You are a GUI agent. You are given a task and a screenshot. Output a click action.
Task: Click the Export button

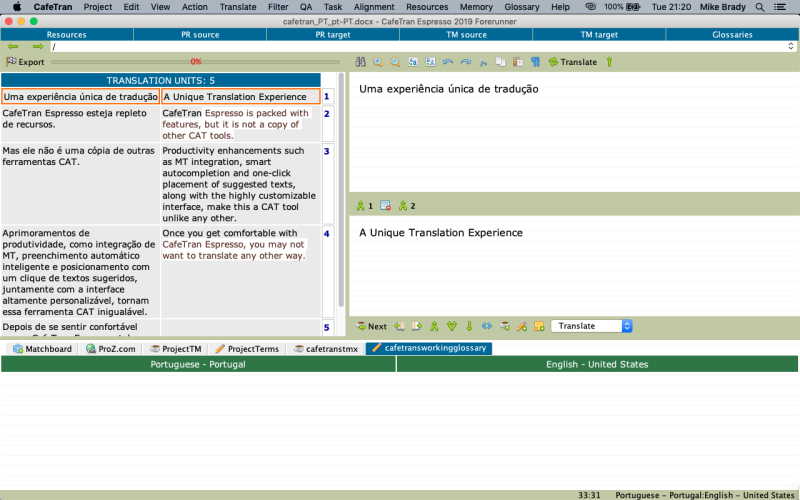pyautogui.click(x=25, y=62)
